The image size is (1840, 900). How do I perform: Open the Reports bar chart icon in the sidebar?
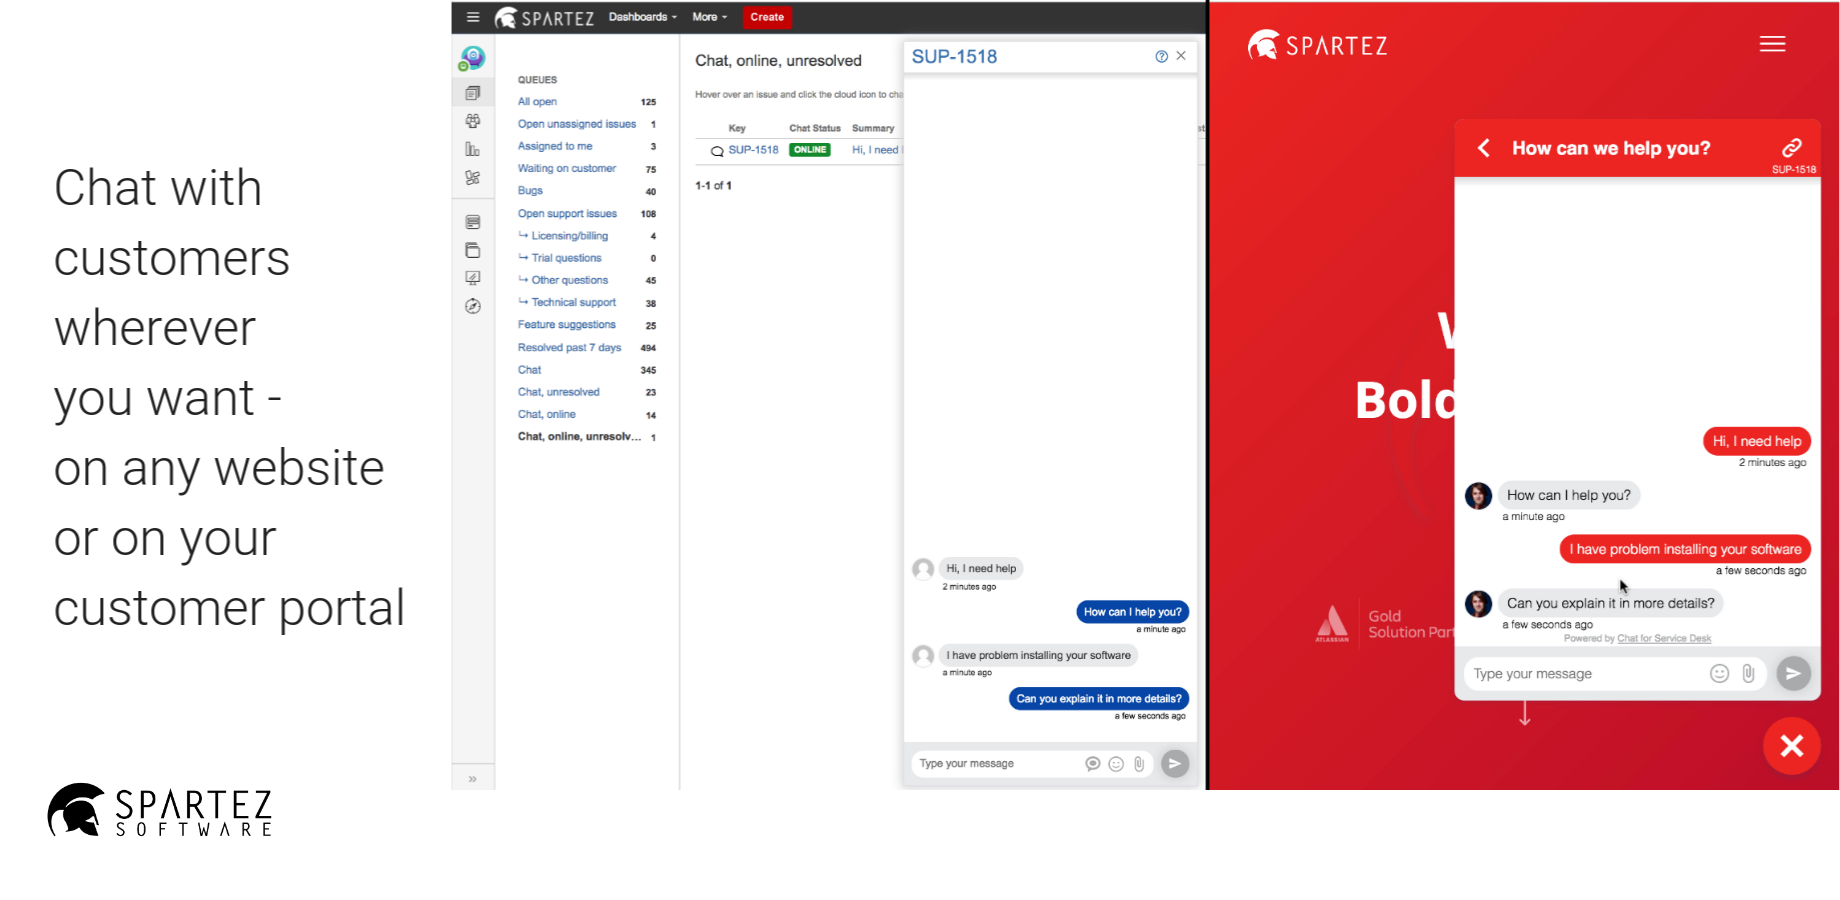click(473, 149)
